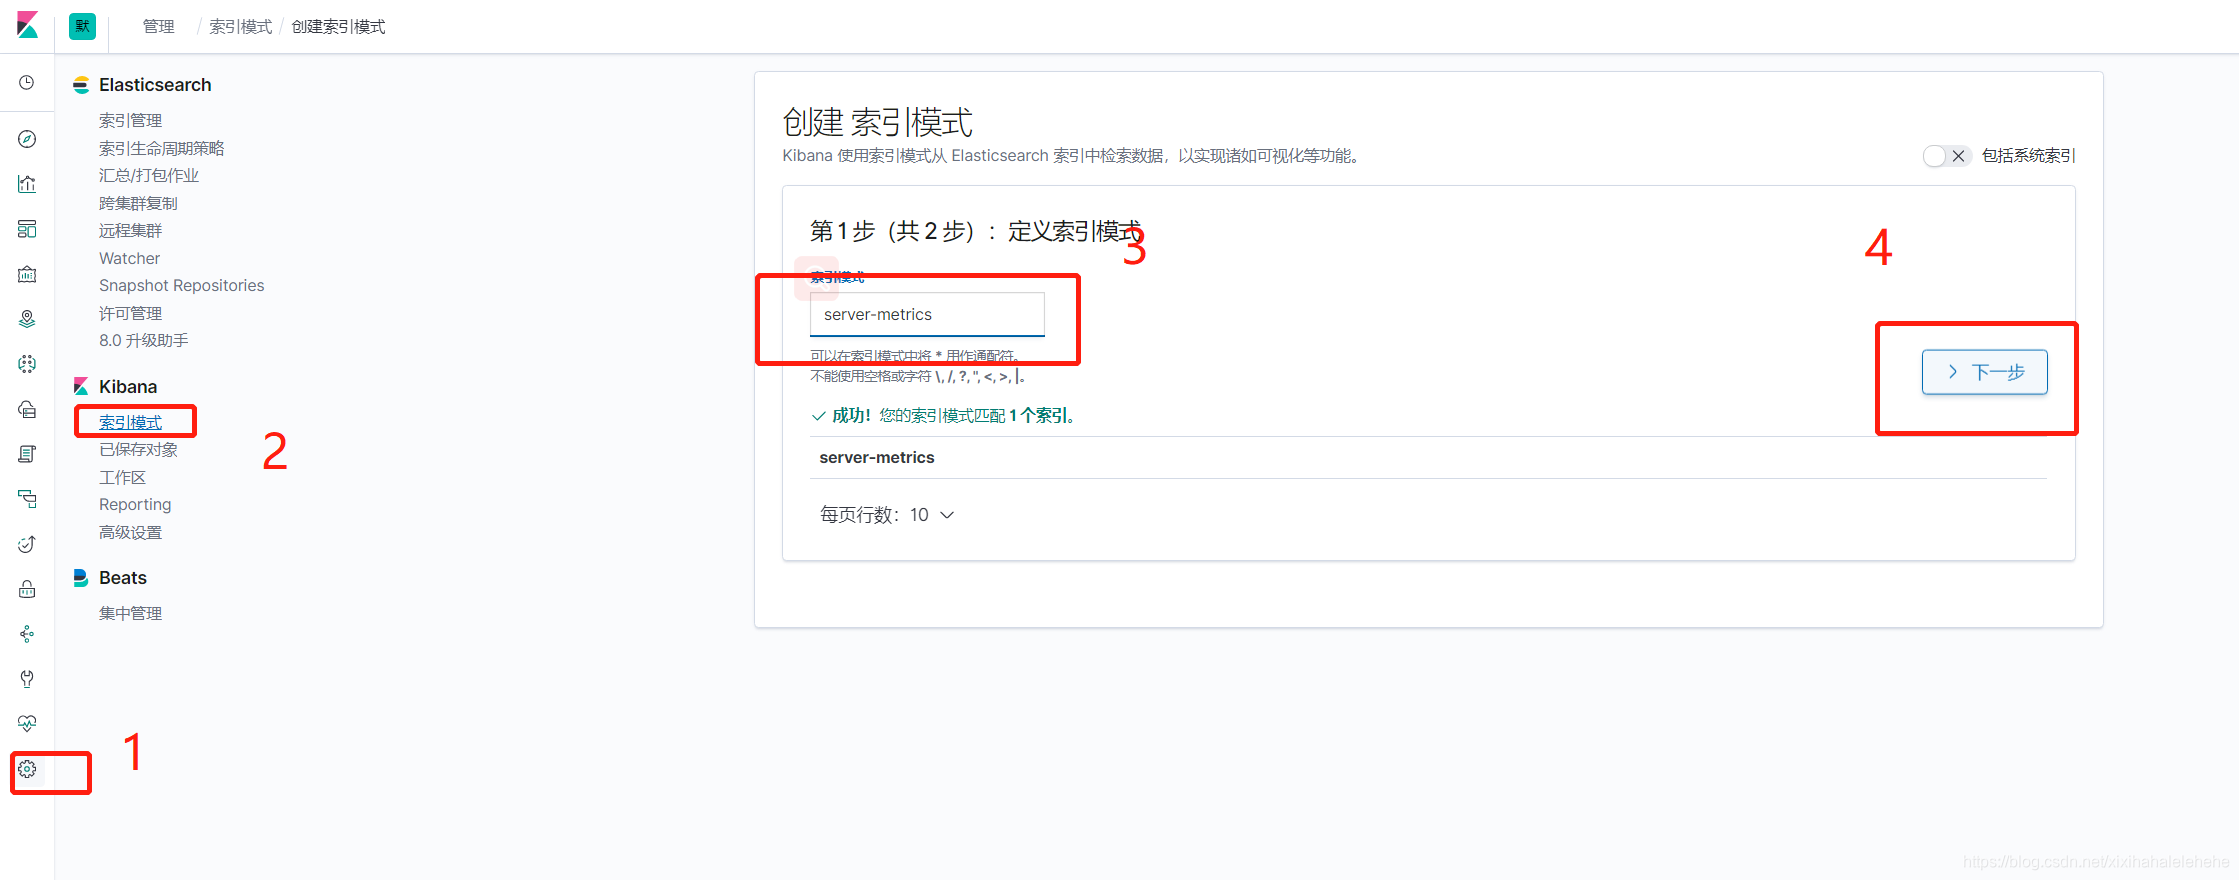Open Discover via the compass icon
This screenshot has width=2239, height=880.
[x=27, y=139]
